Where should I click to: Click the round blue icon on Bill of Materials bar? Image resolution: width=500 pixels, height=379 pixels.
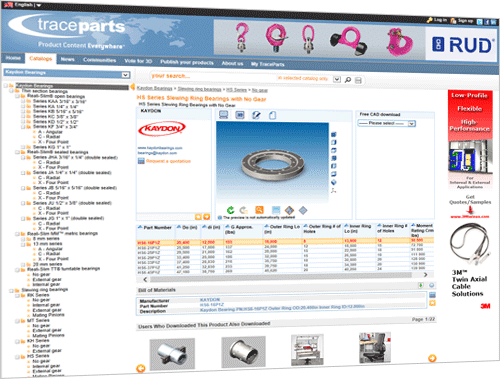pos(431,285)
